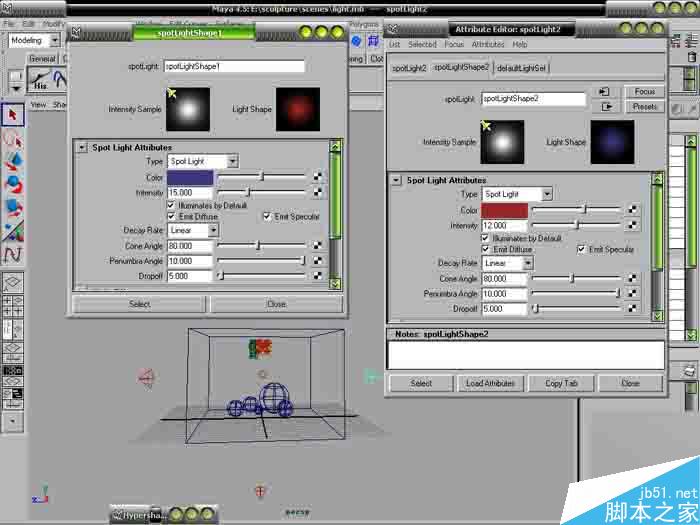
Task: Toggle Illuminates by Default for spotLightShape2
Action: pos(485,238)
